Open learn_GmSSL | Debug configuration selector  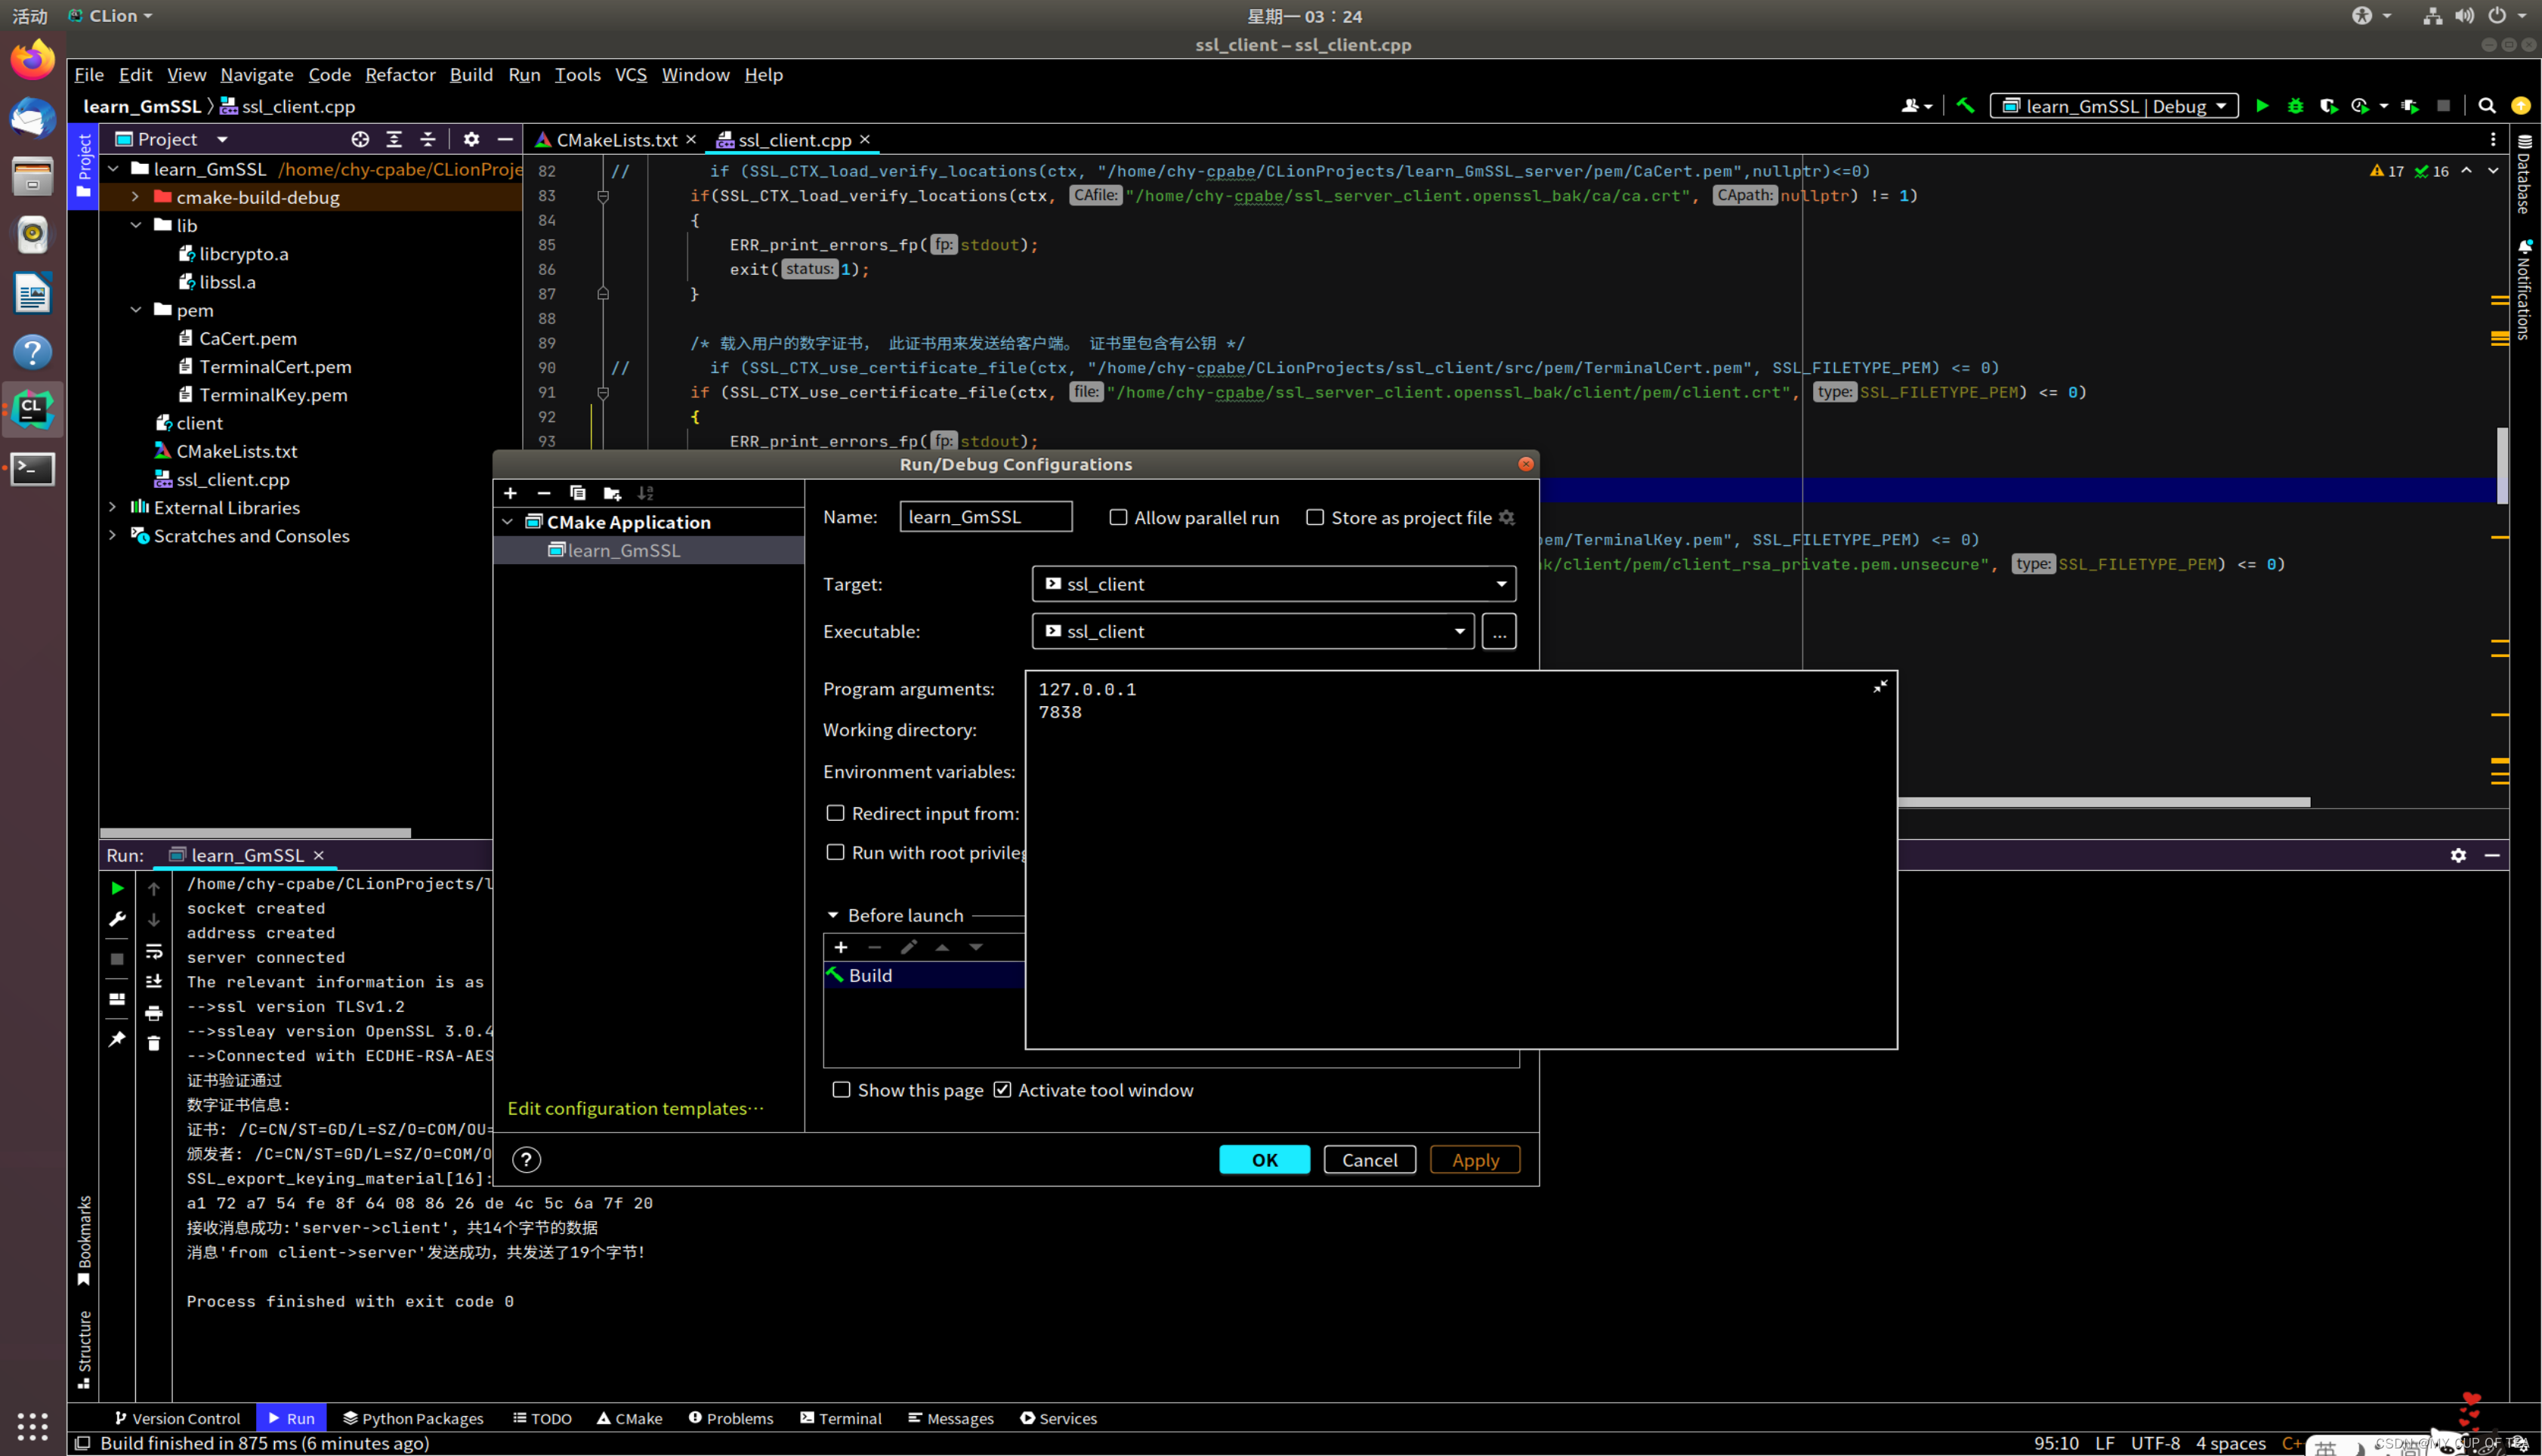[x=2114, y=106]
